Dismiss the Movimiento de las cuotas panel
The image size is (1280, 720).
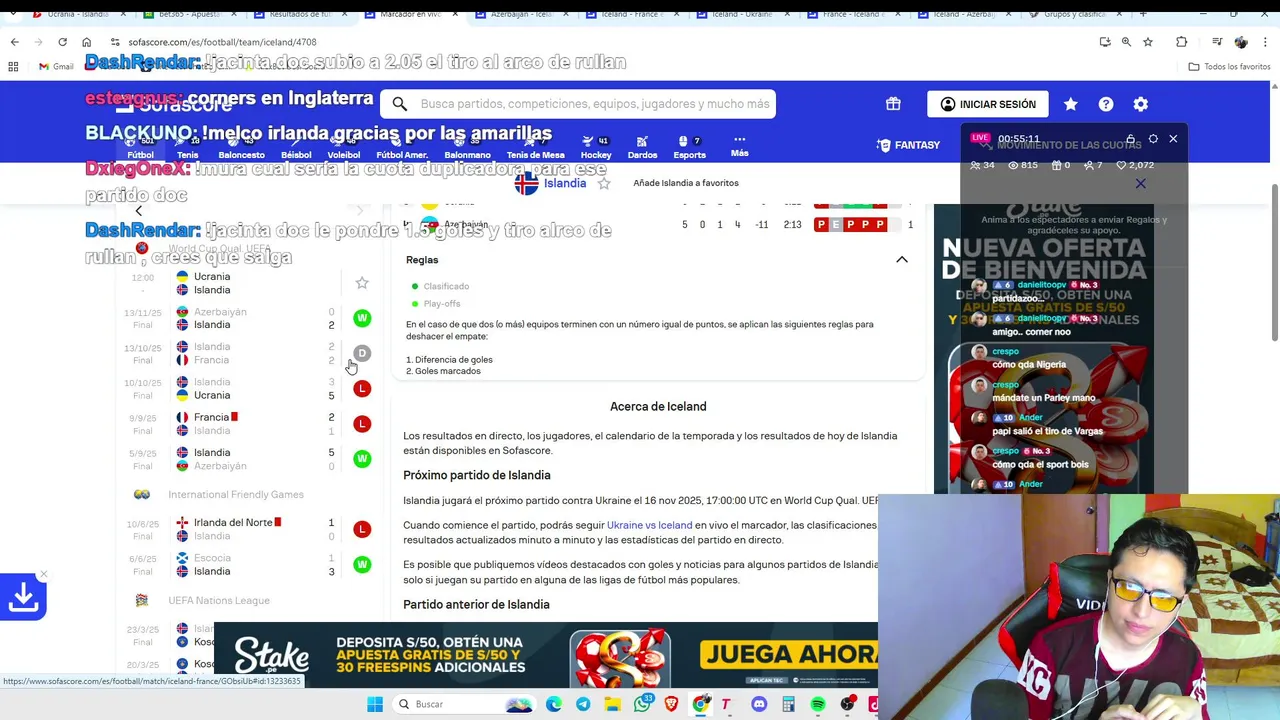tap(1140, 184)
